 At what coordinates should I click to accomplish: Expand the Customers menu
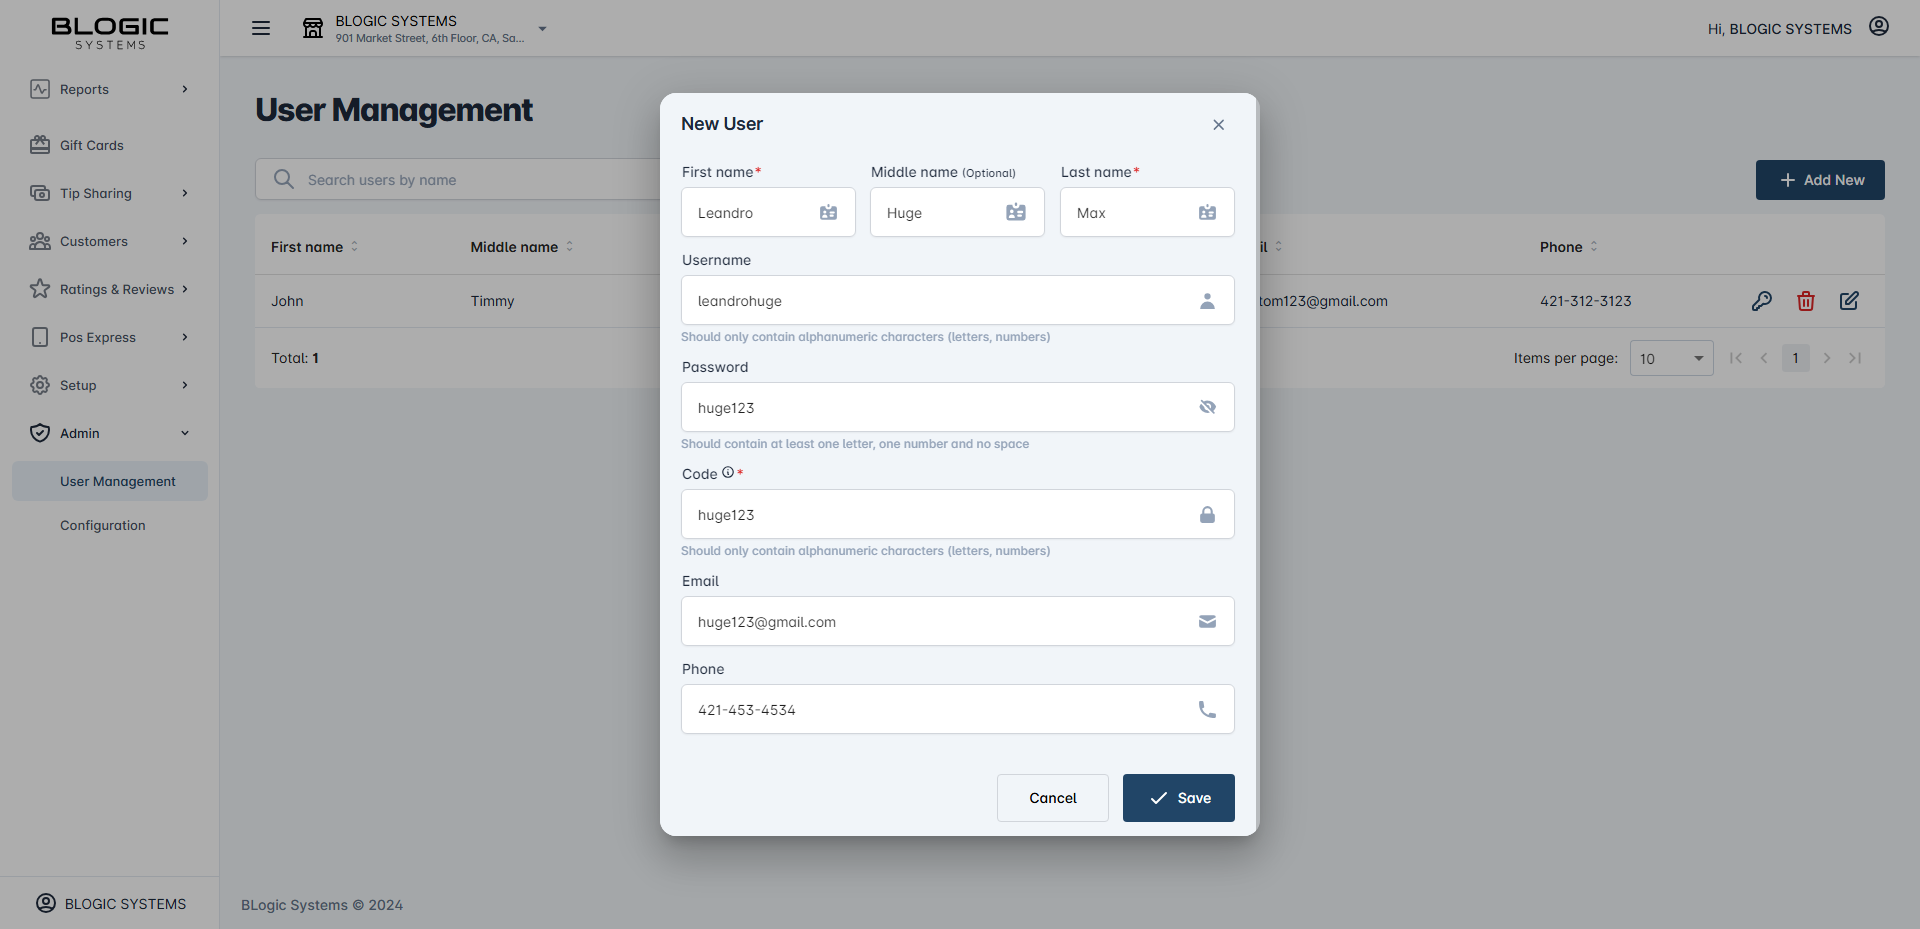point(109,241)
